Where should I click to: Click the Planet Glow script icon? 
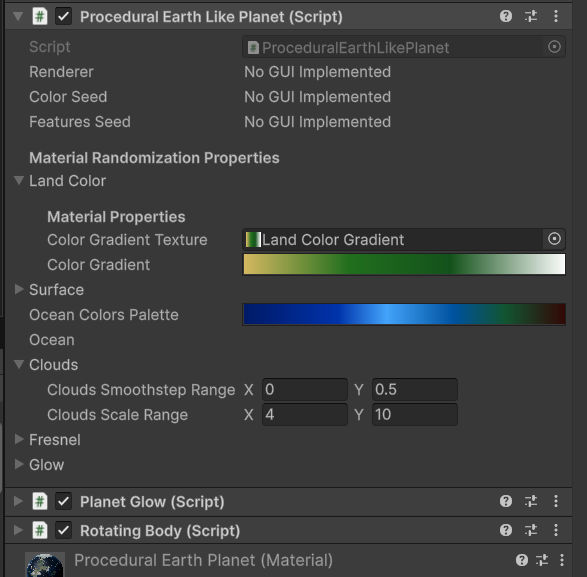pos(40,501)
